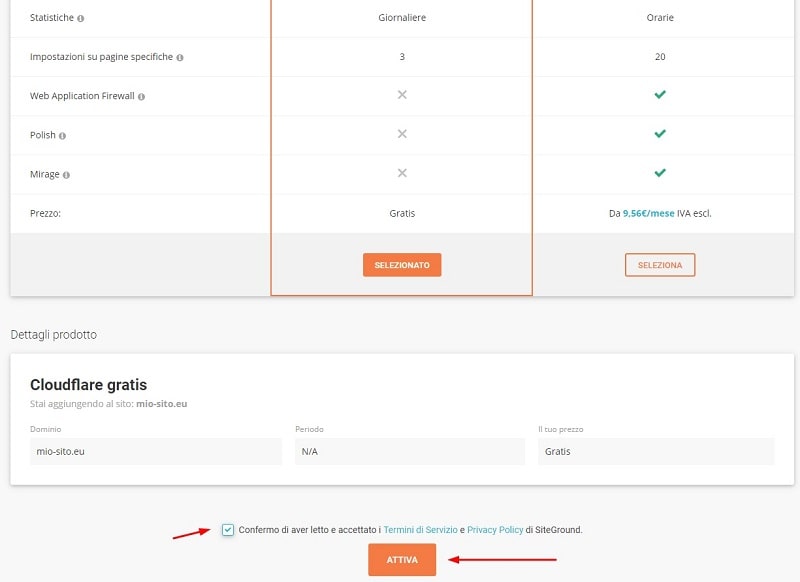Screen dimensions: 800x582
Task: Select the X mark in the Polish row
Action: [402, 134]
